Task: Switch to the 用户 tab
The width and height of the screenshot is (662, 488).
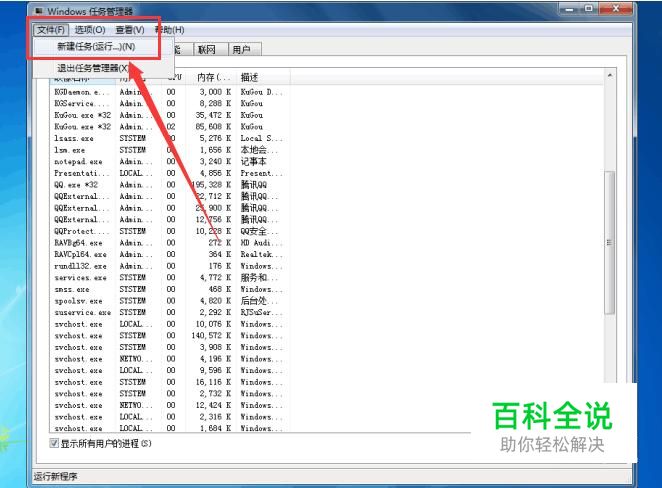Action: pyautogui.click(x=241, y=50)
